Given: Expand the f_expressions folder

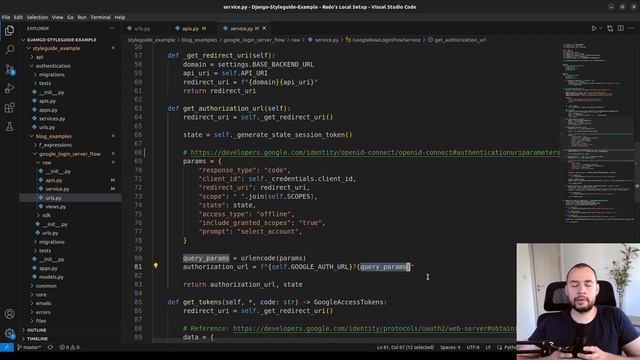Looking at the screenshot, I should pyautogui.click(x=55, y=145).
